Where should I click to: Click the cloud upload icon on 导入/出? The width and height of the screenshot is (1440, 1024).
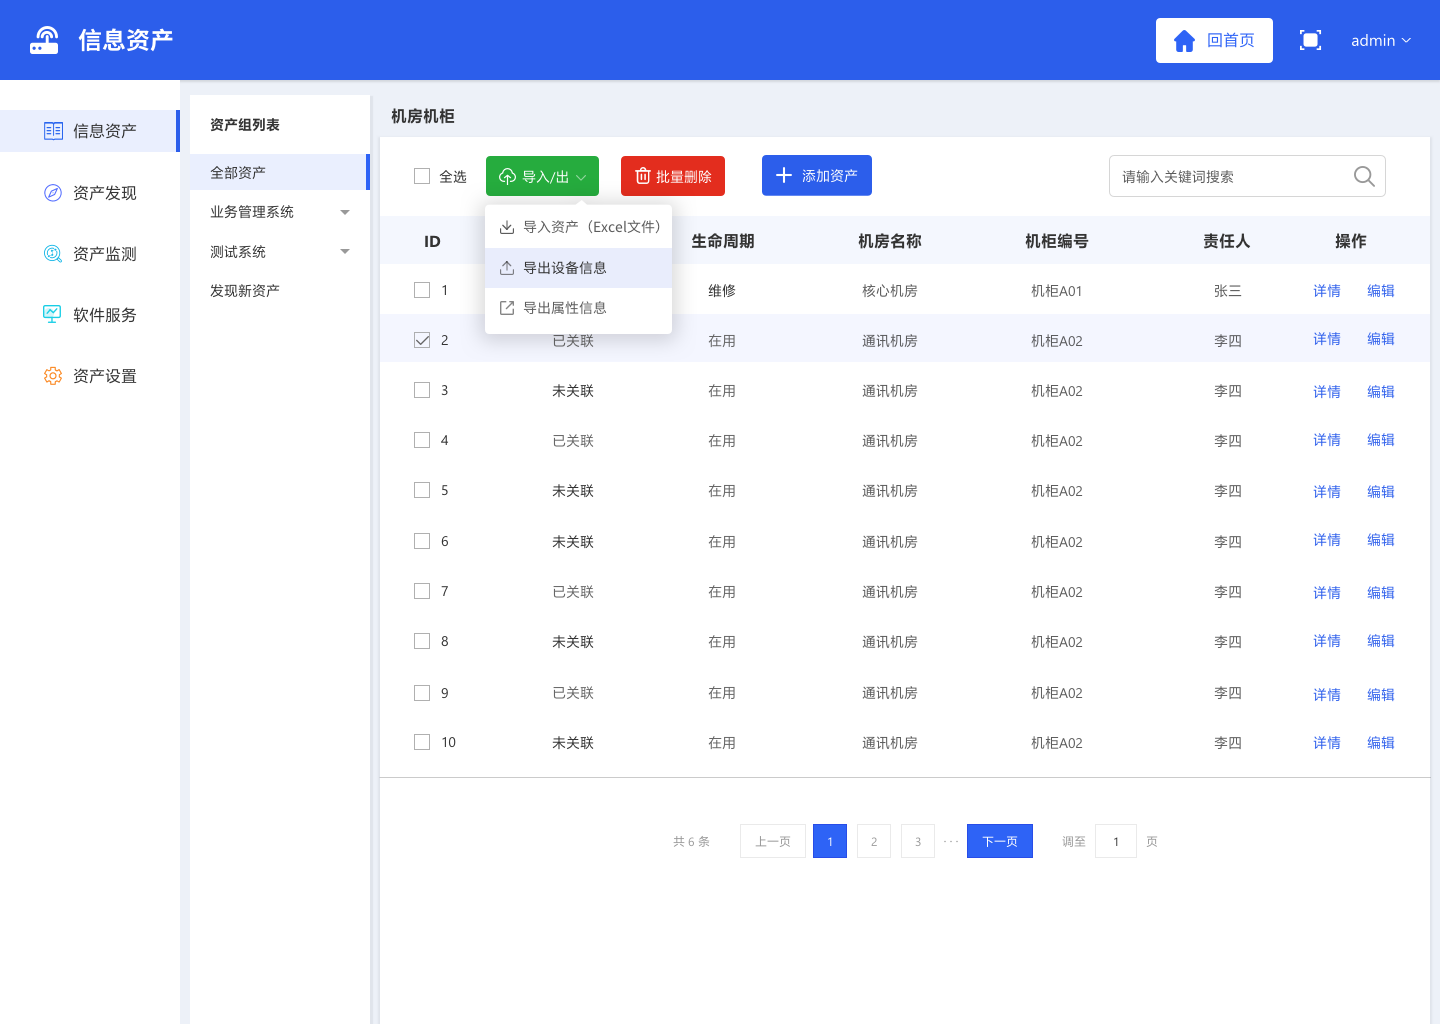pos(507,177)
